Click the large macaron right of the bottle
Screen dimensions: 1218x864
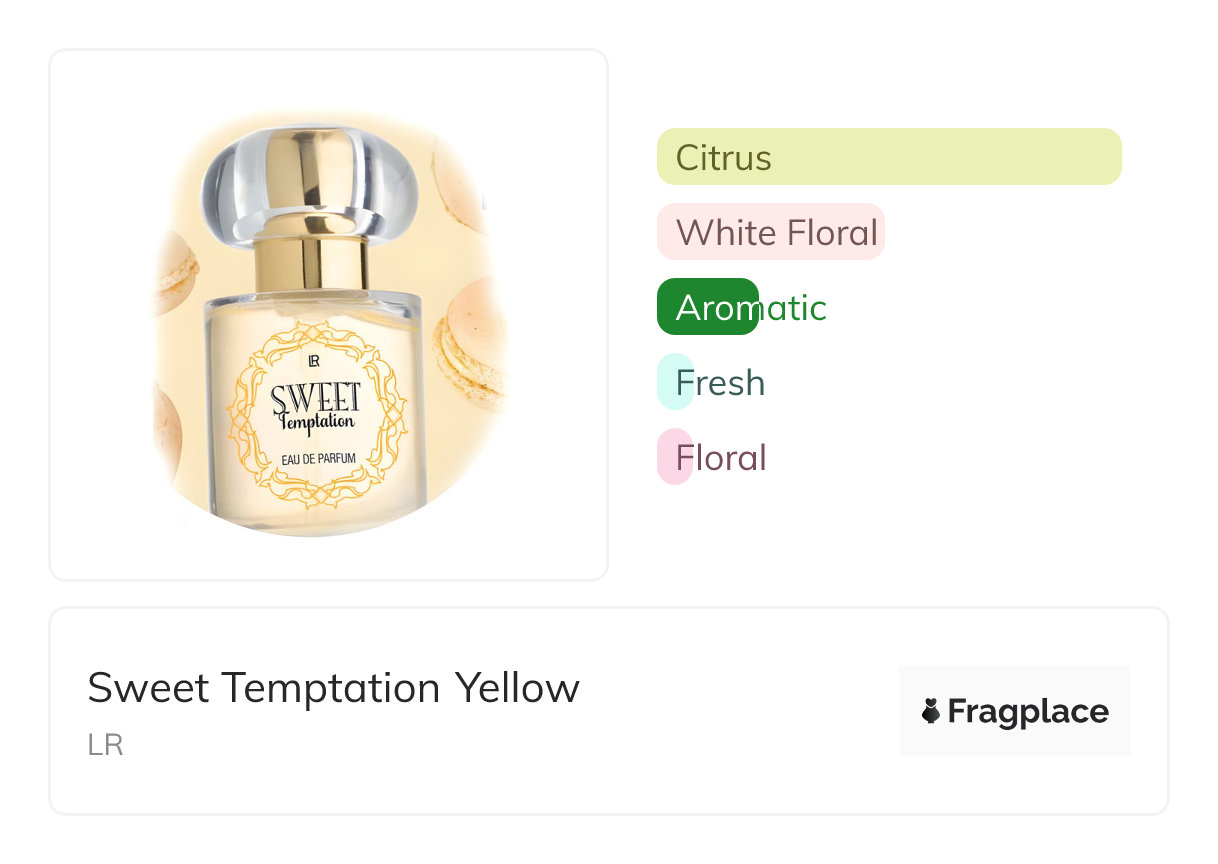472,345
